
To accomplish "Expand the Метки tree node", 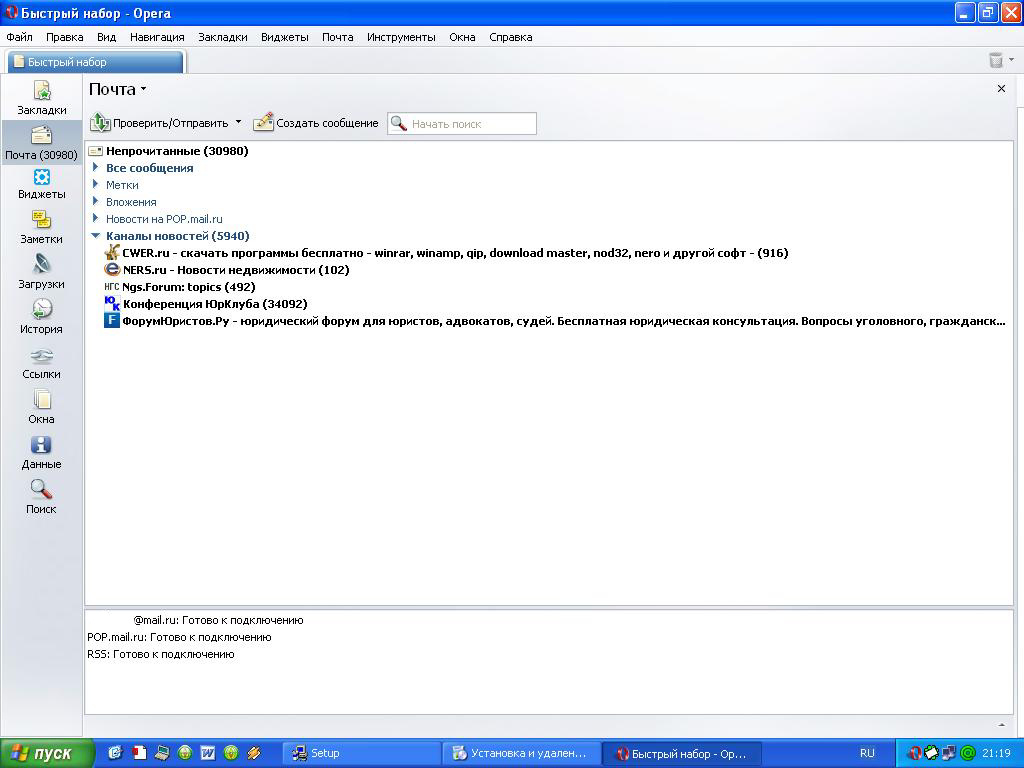I will (x=95, y=184).
